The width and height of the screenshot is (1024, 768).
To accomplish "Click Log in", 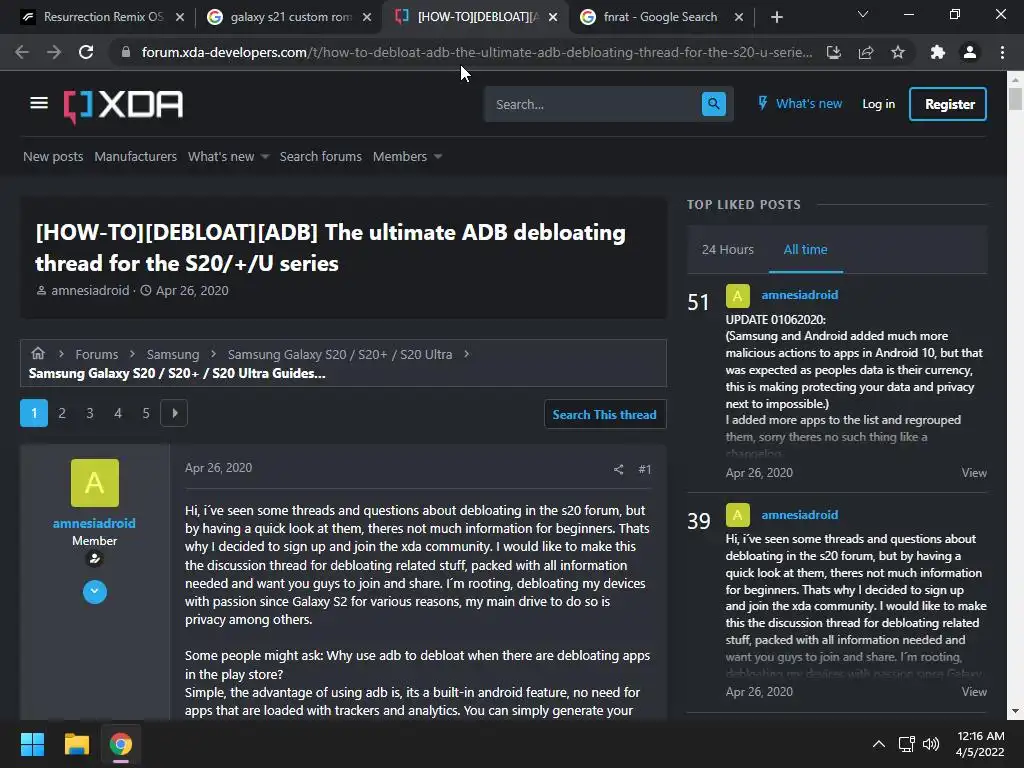I will 878,104.
